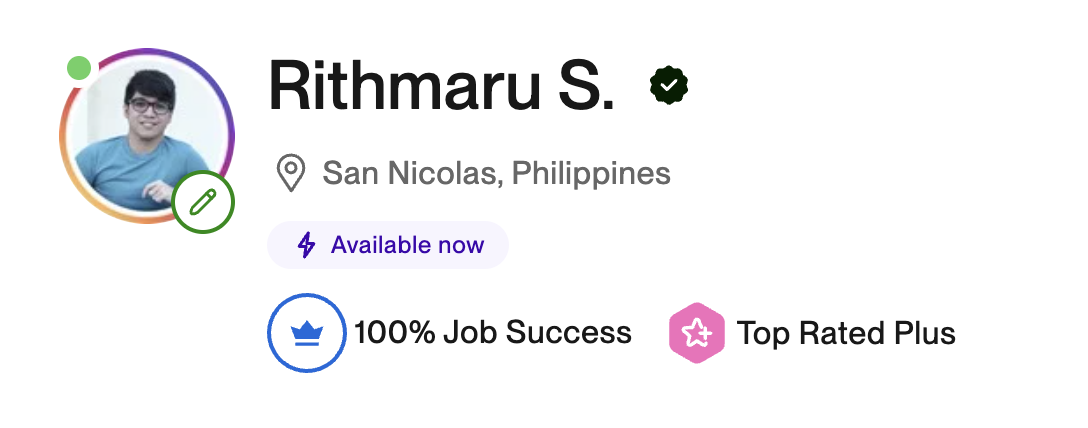Screen dimensions: 1088x428
Task: Click the word "now" in the status pill
Action: point(461,245)
